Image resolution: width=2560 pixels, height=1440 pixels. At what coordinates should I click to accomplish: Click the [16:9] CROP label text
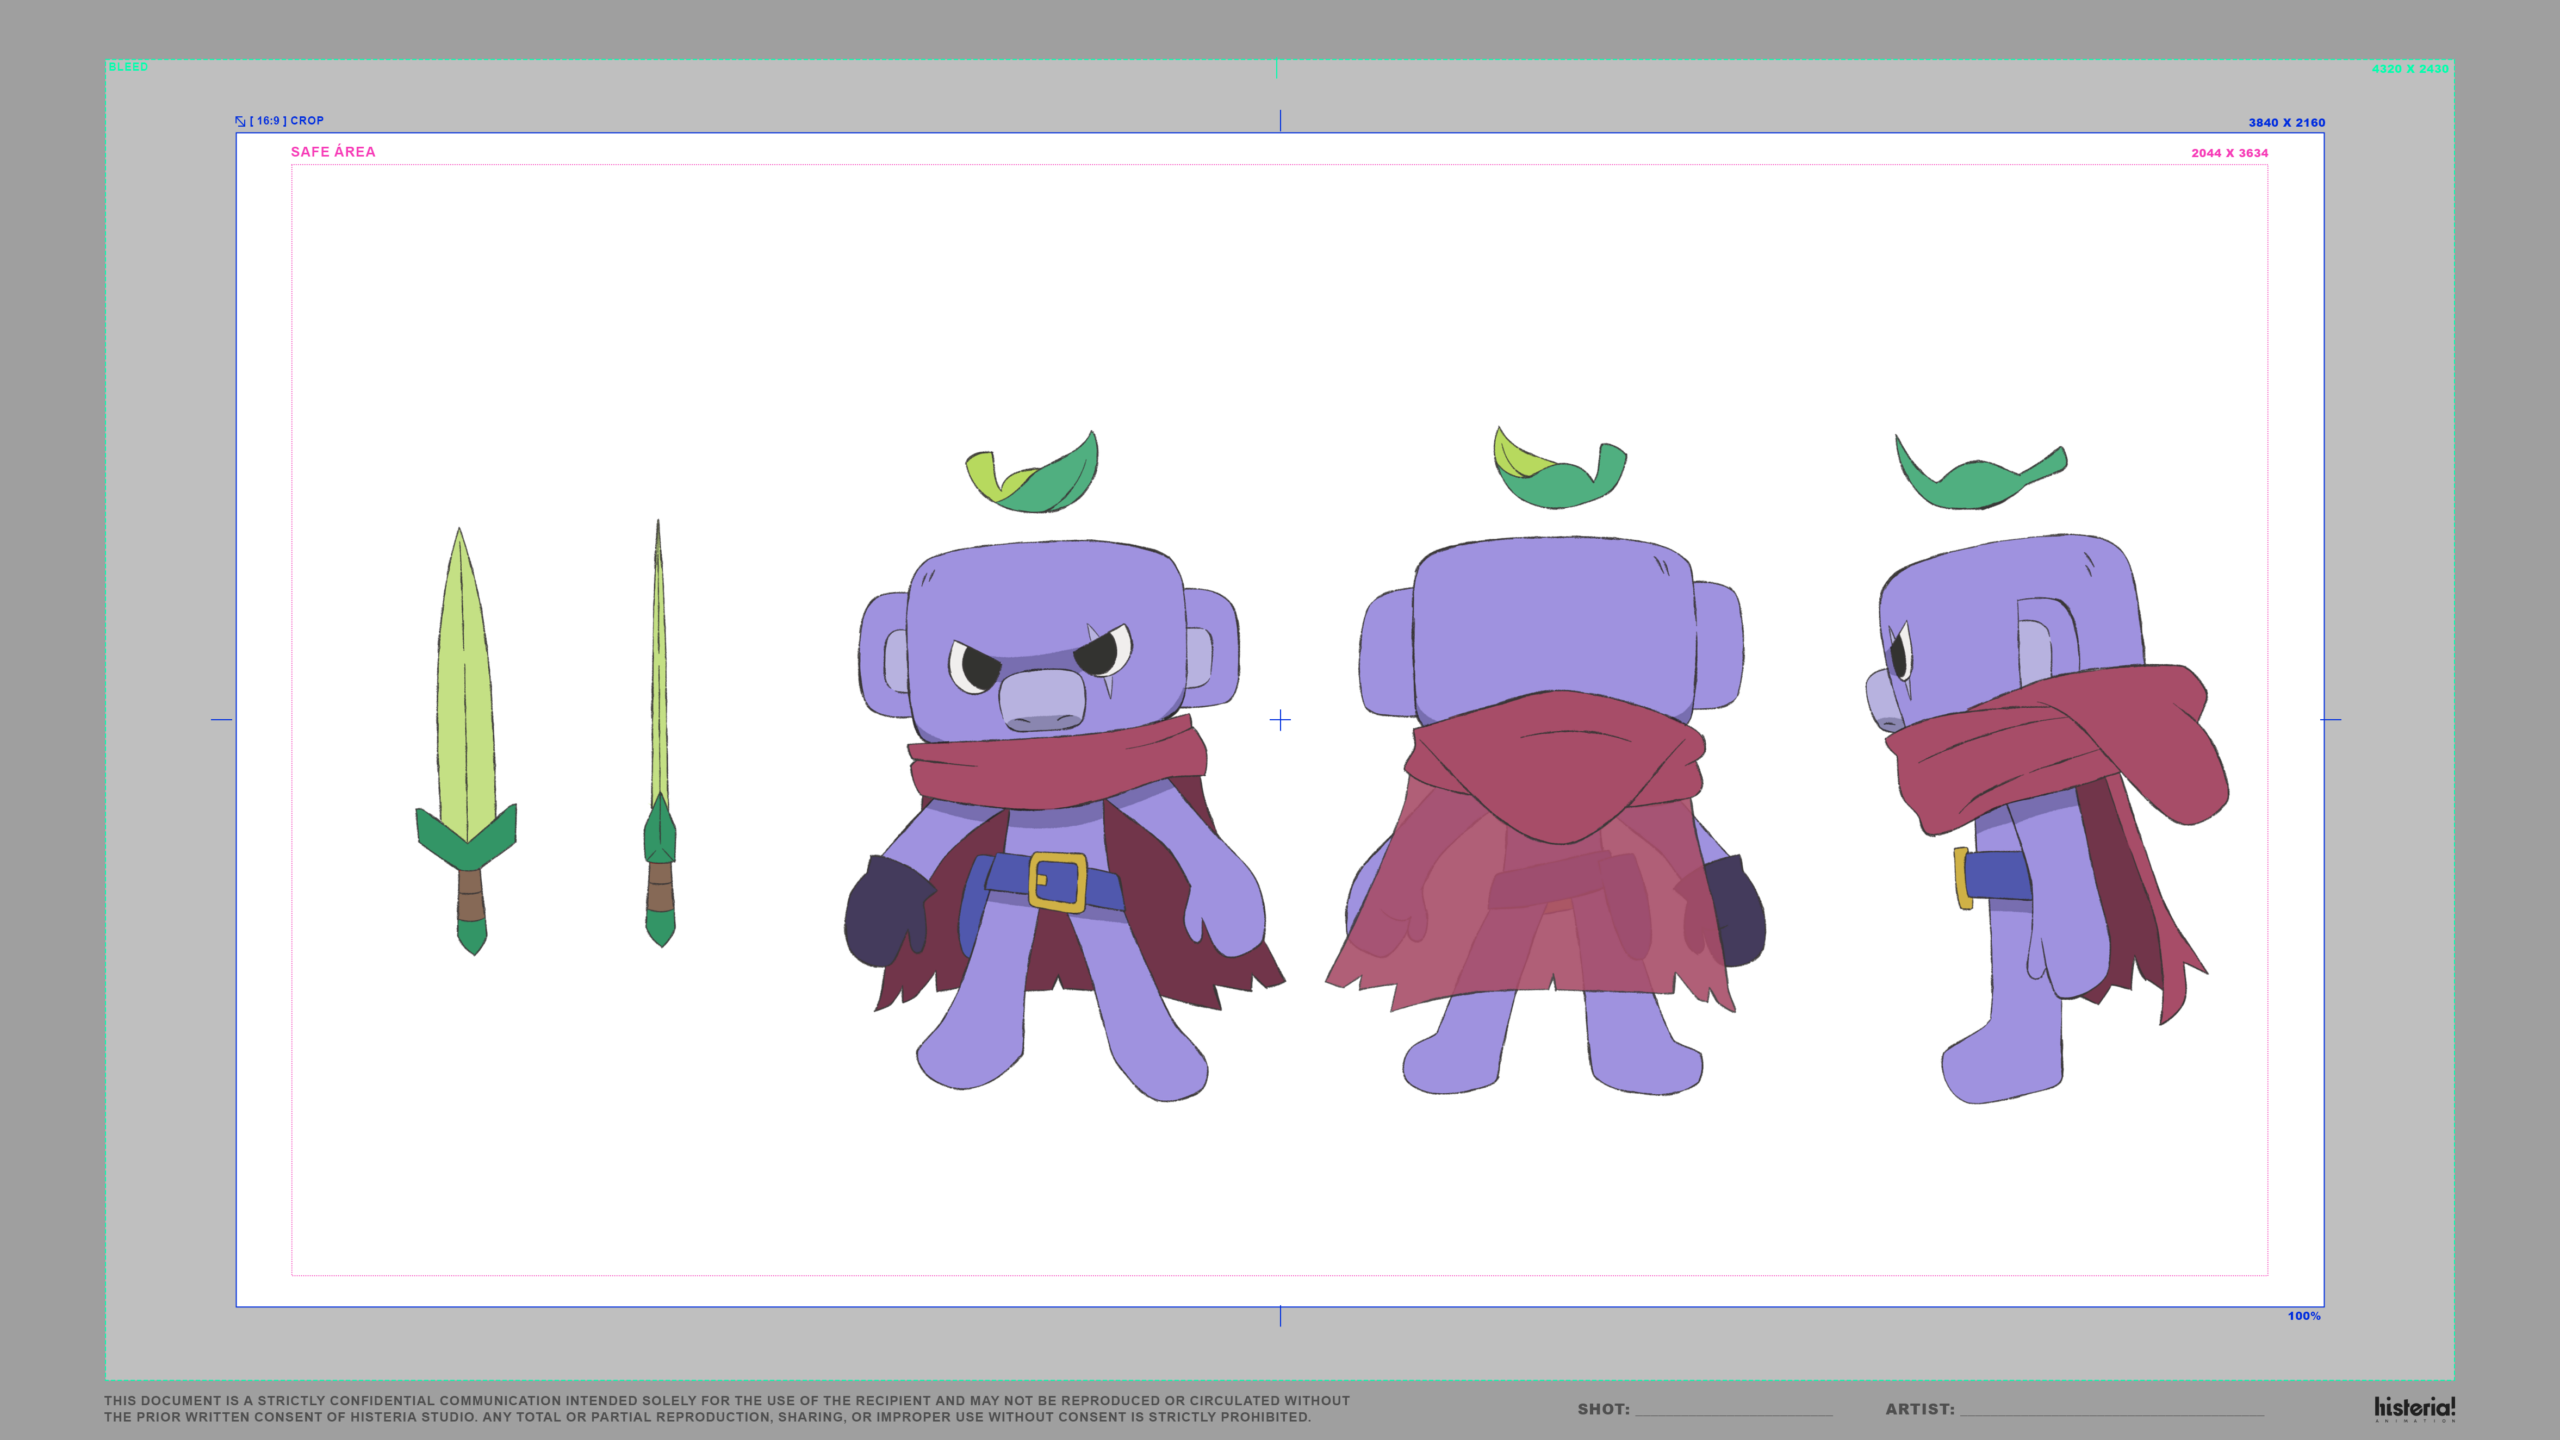(x=287, y=121)
